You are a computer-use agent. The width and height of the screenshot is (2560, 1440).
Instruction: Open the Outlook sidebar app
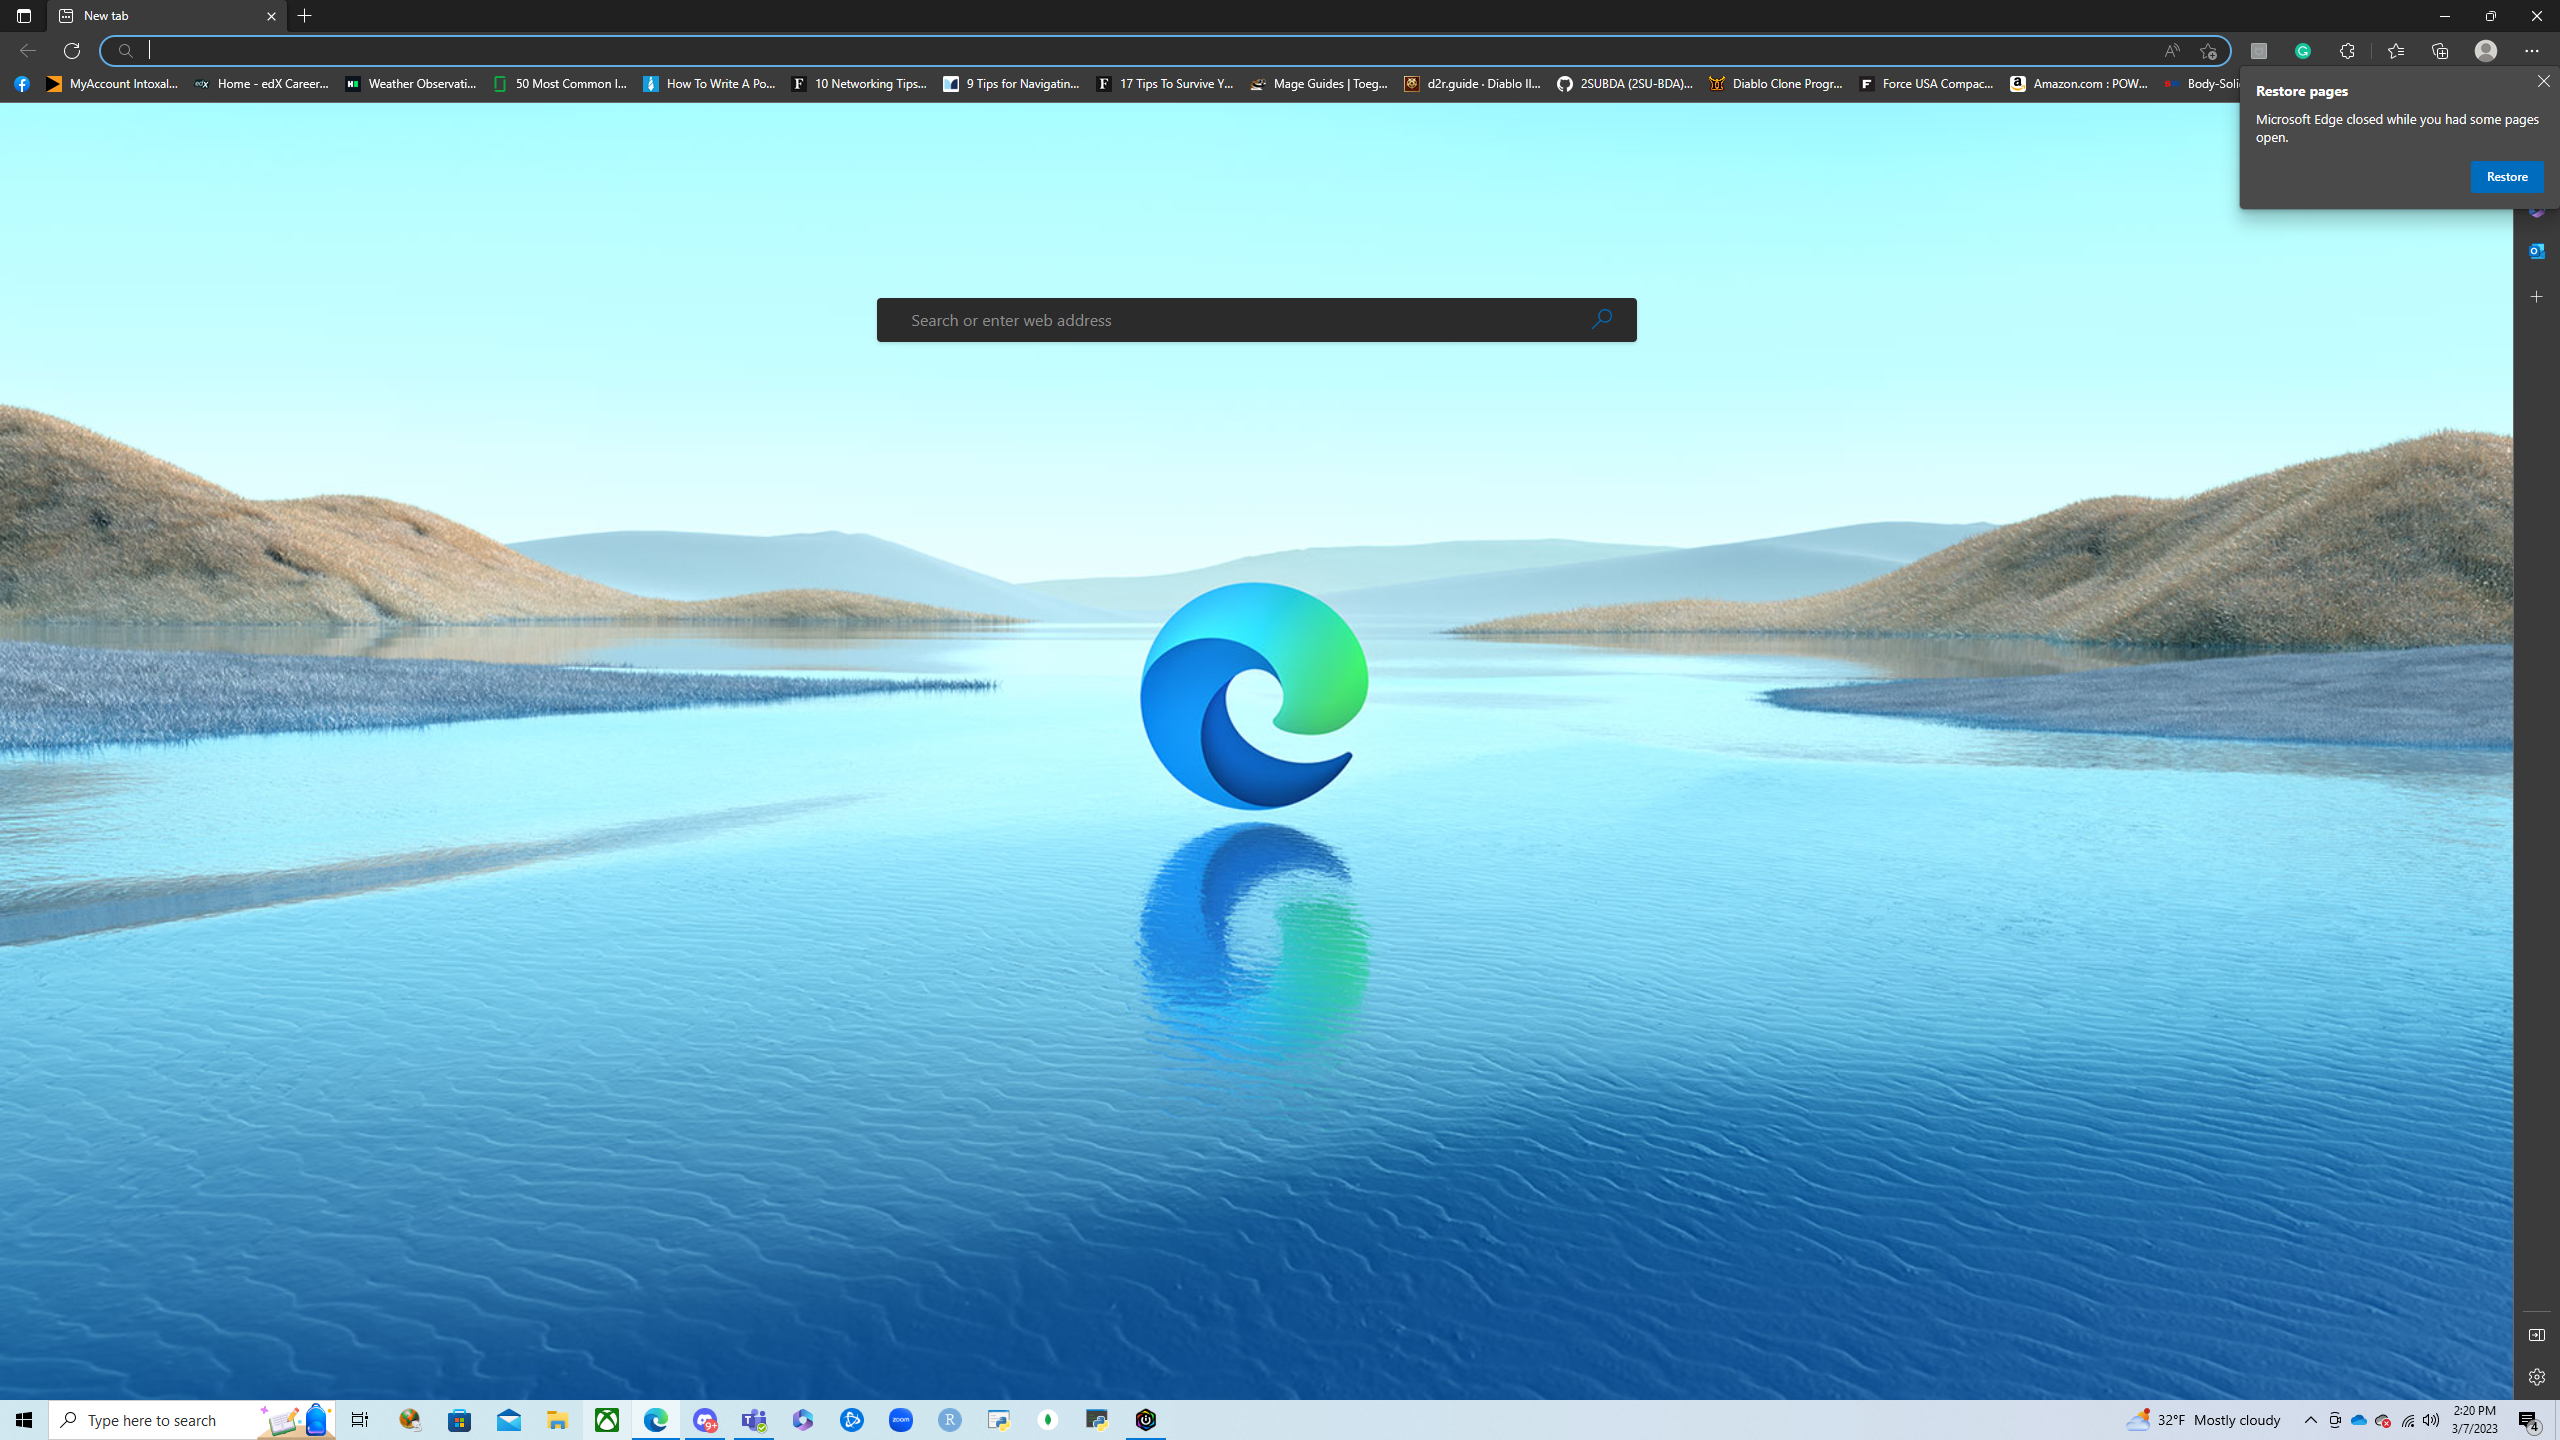tap(2536, 251)
